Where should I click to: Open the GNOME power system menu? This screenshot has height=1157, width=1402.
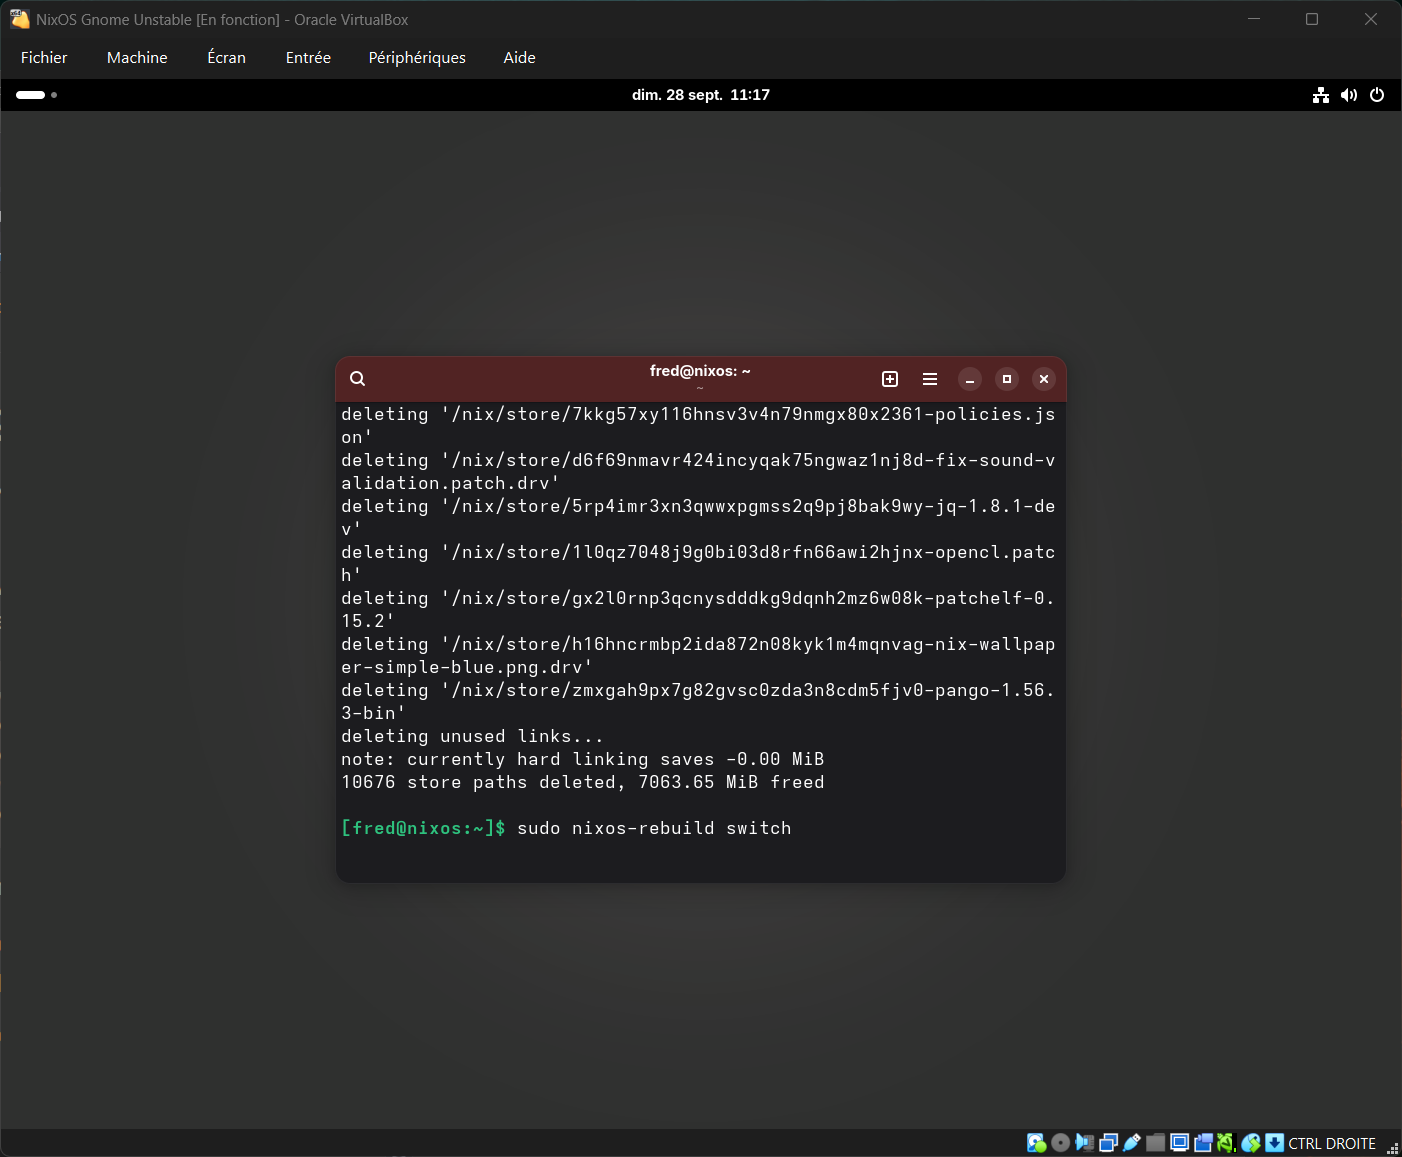pyautogui.click(x=1377, y=95)
